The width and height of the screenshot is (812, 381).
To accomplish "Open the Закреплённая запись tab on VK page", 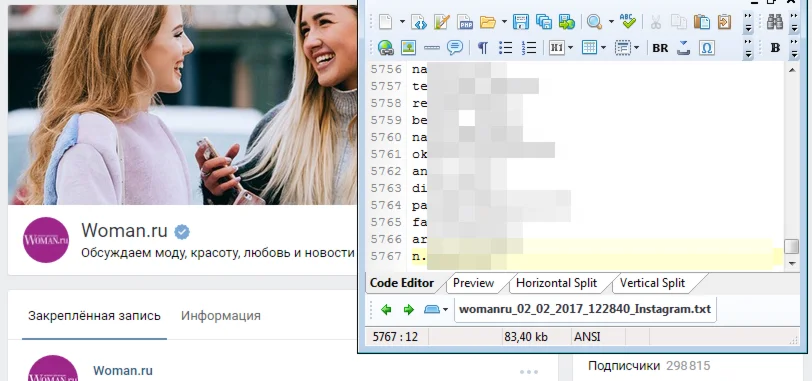I will 94,316.
